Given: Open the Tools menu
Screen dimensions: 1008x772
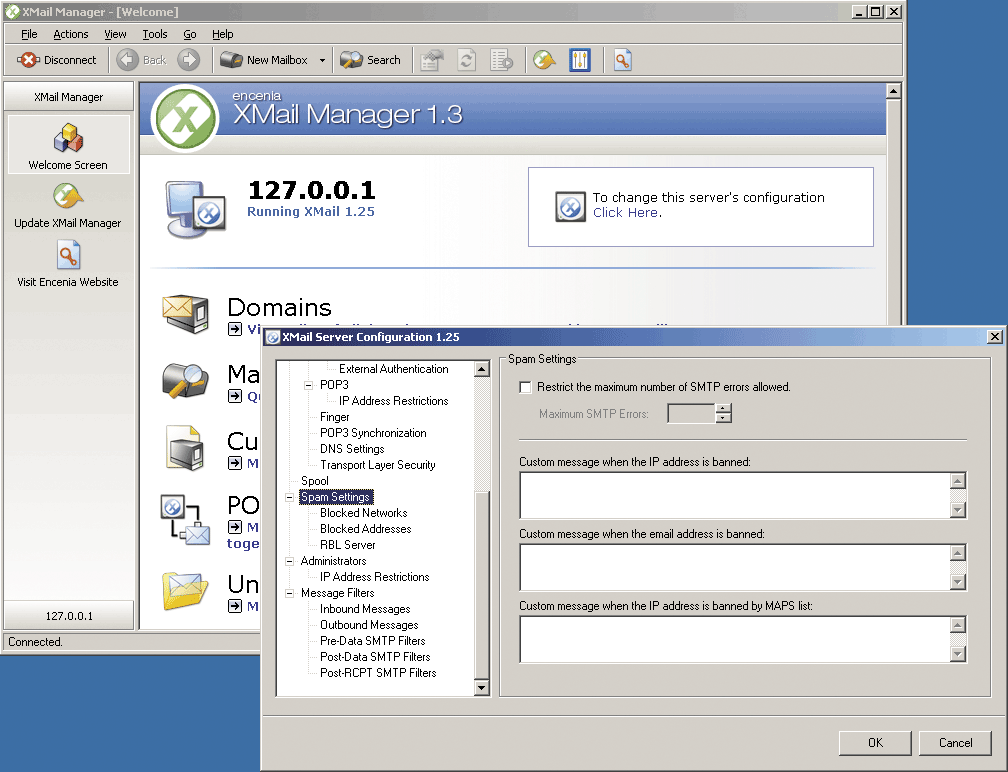Looking at the screenshot, I should pyautogui.click(x=154, y=34).
